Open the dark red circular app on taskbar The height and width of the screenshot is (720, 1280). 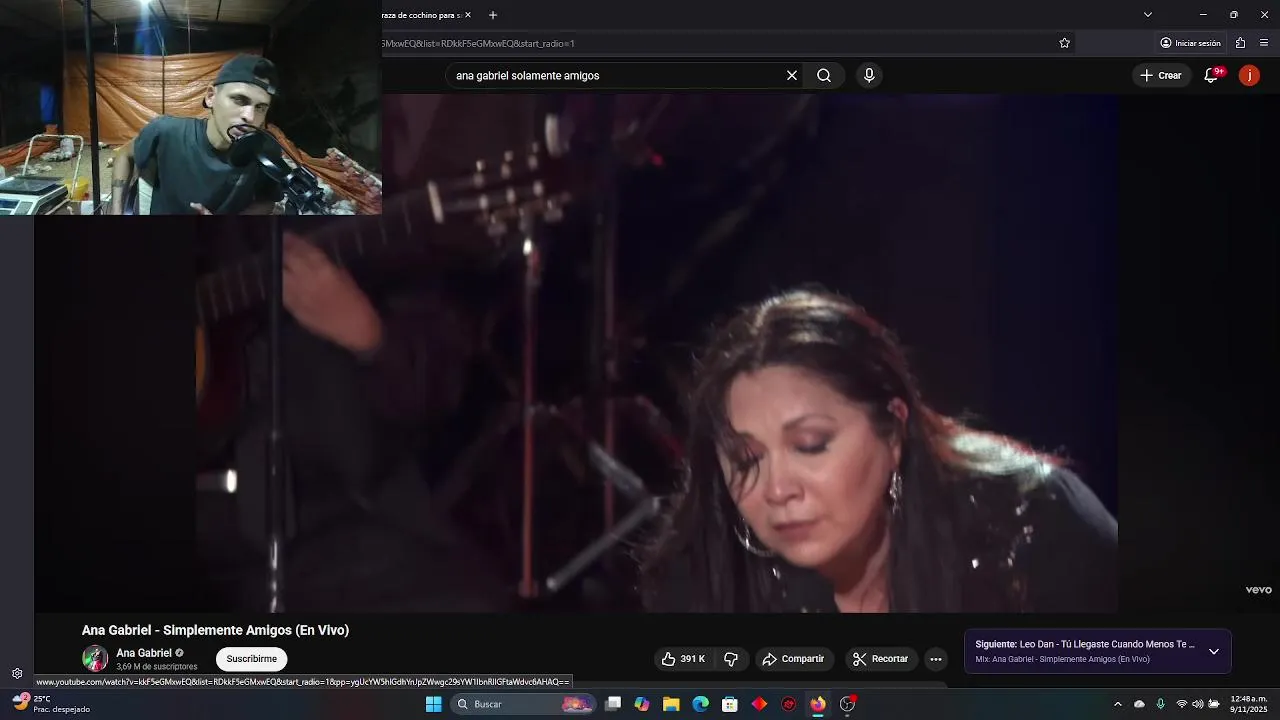789,704
